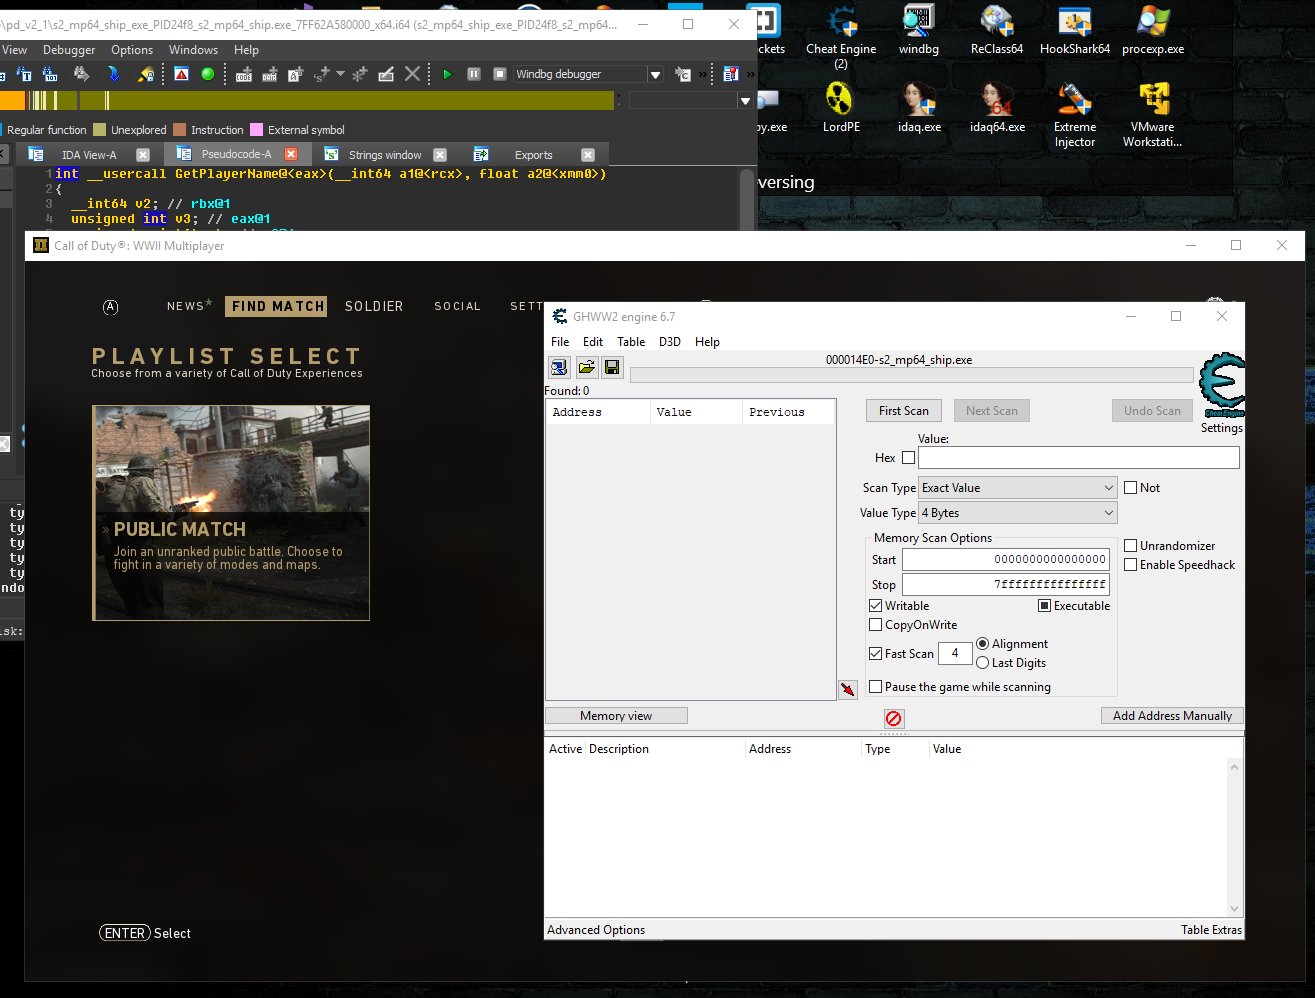Open the File menu in Cheat Engine
The width and height of the screenshot is (1315, 998).
click(560, 342)
